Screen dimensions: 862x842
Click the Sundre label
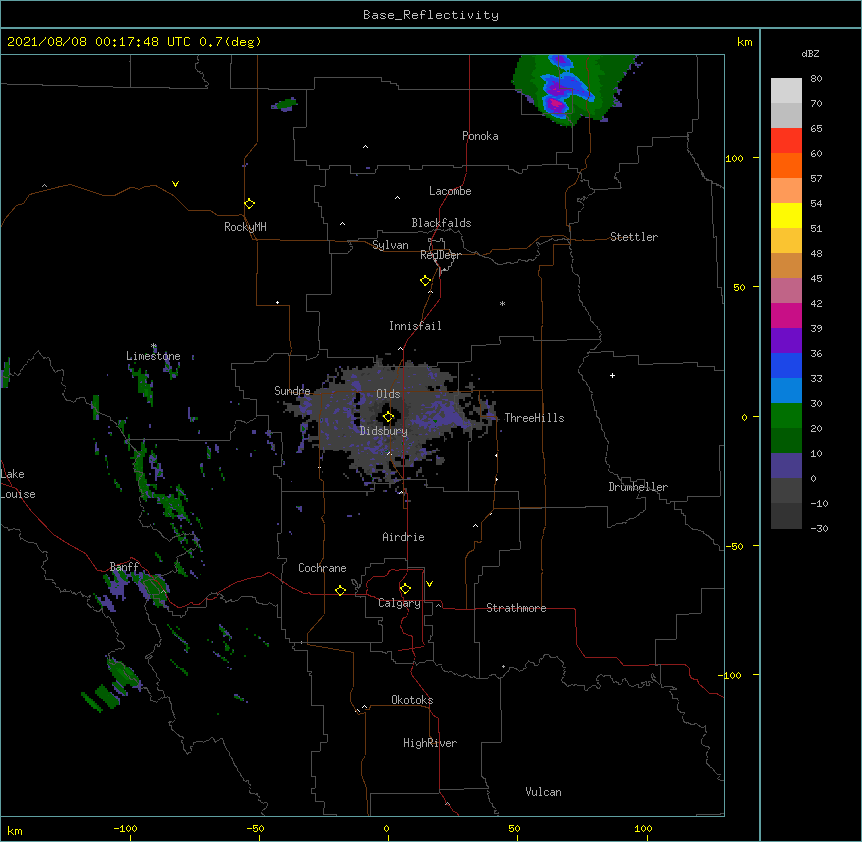coord(292,391)
